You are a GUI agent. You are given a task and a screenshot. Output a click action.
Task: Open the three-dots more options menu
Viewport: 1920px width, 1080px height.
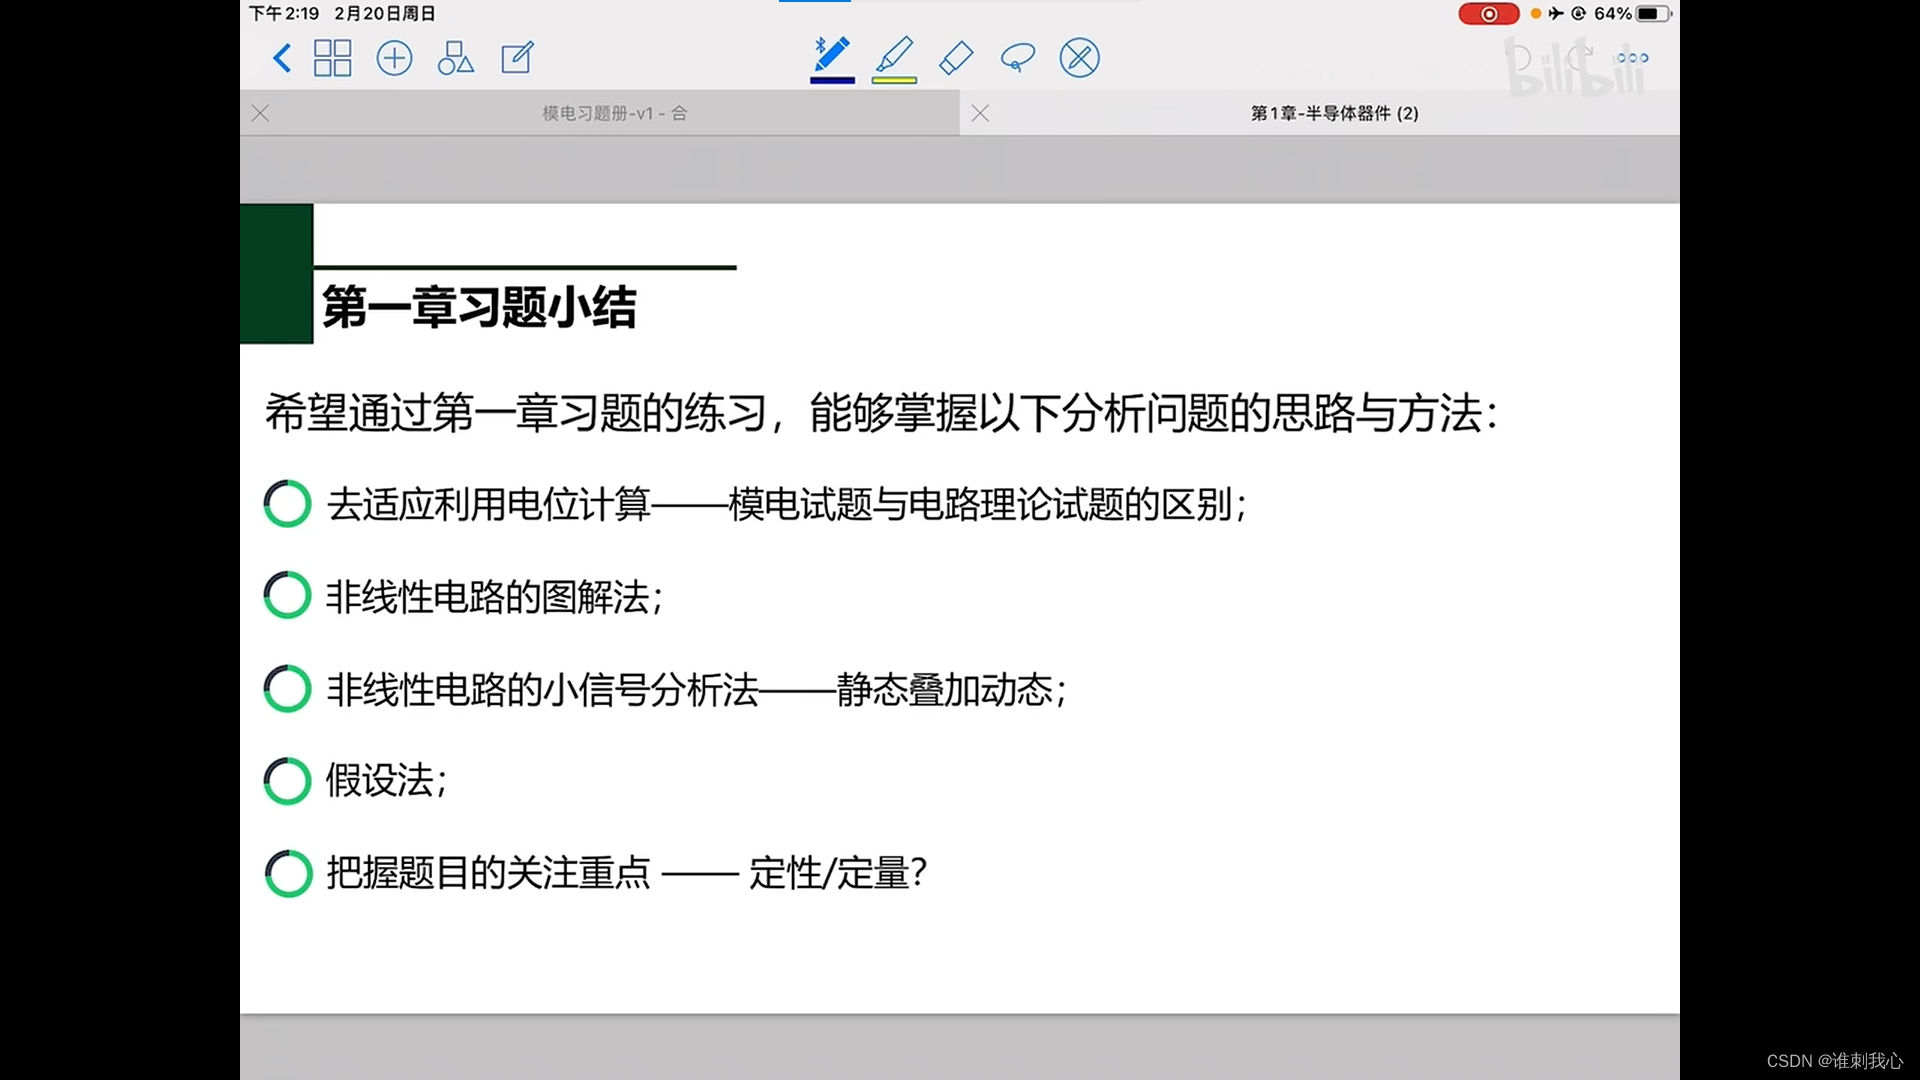(x=1632, y=58)
